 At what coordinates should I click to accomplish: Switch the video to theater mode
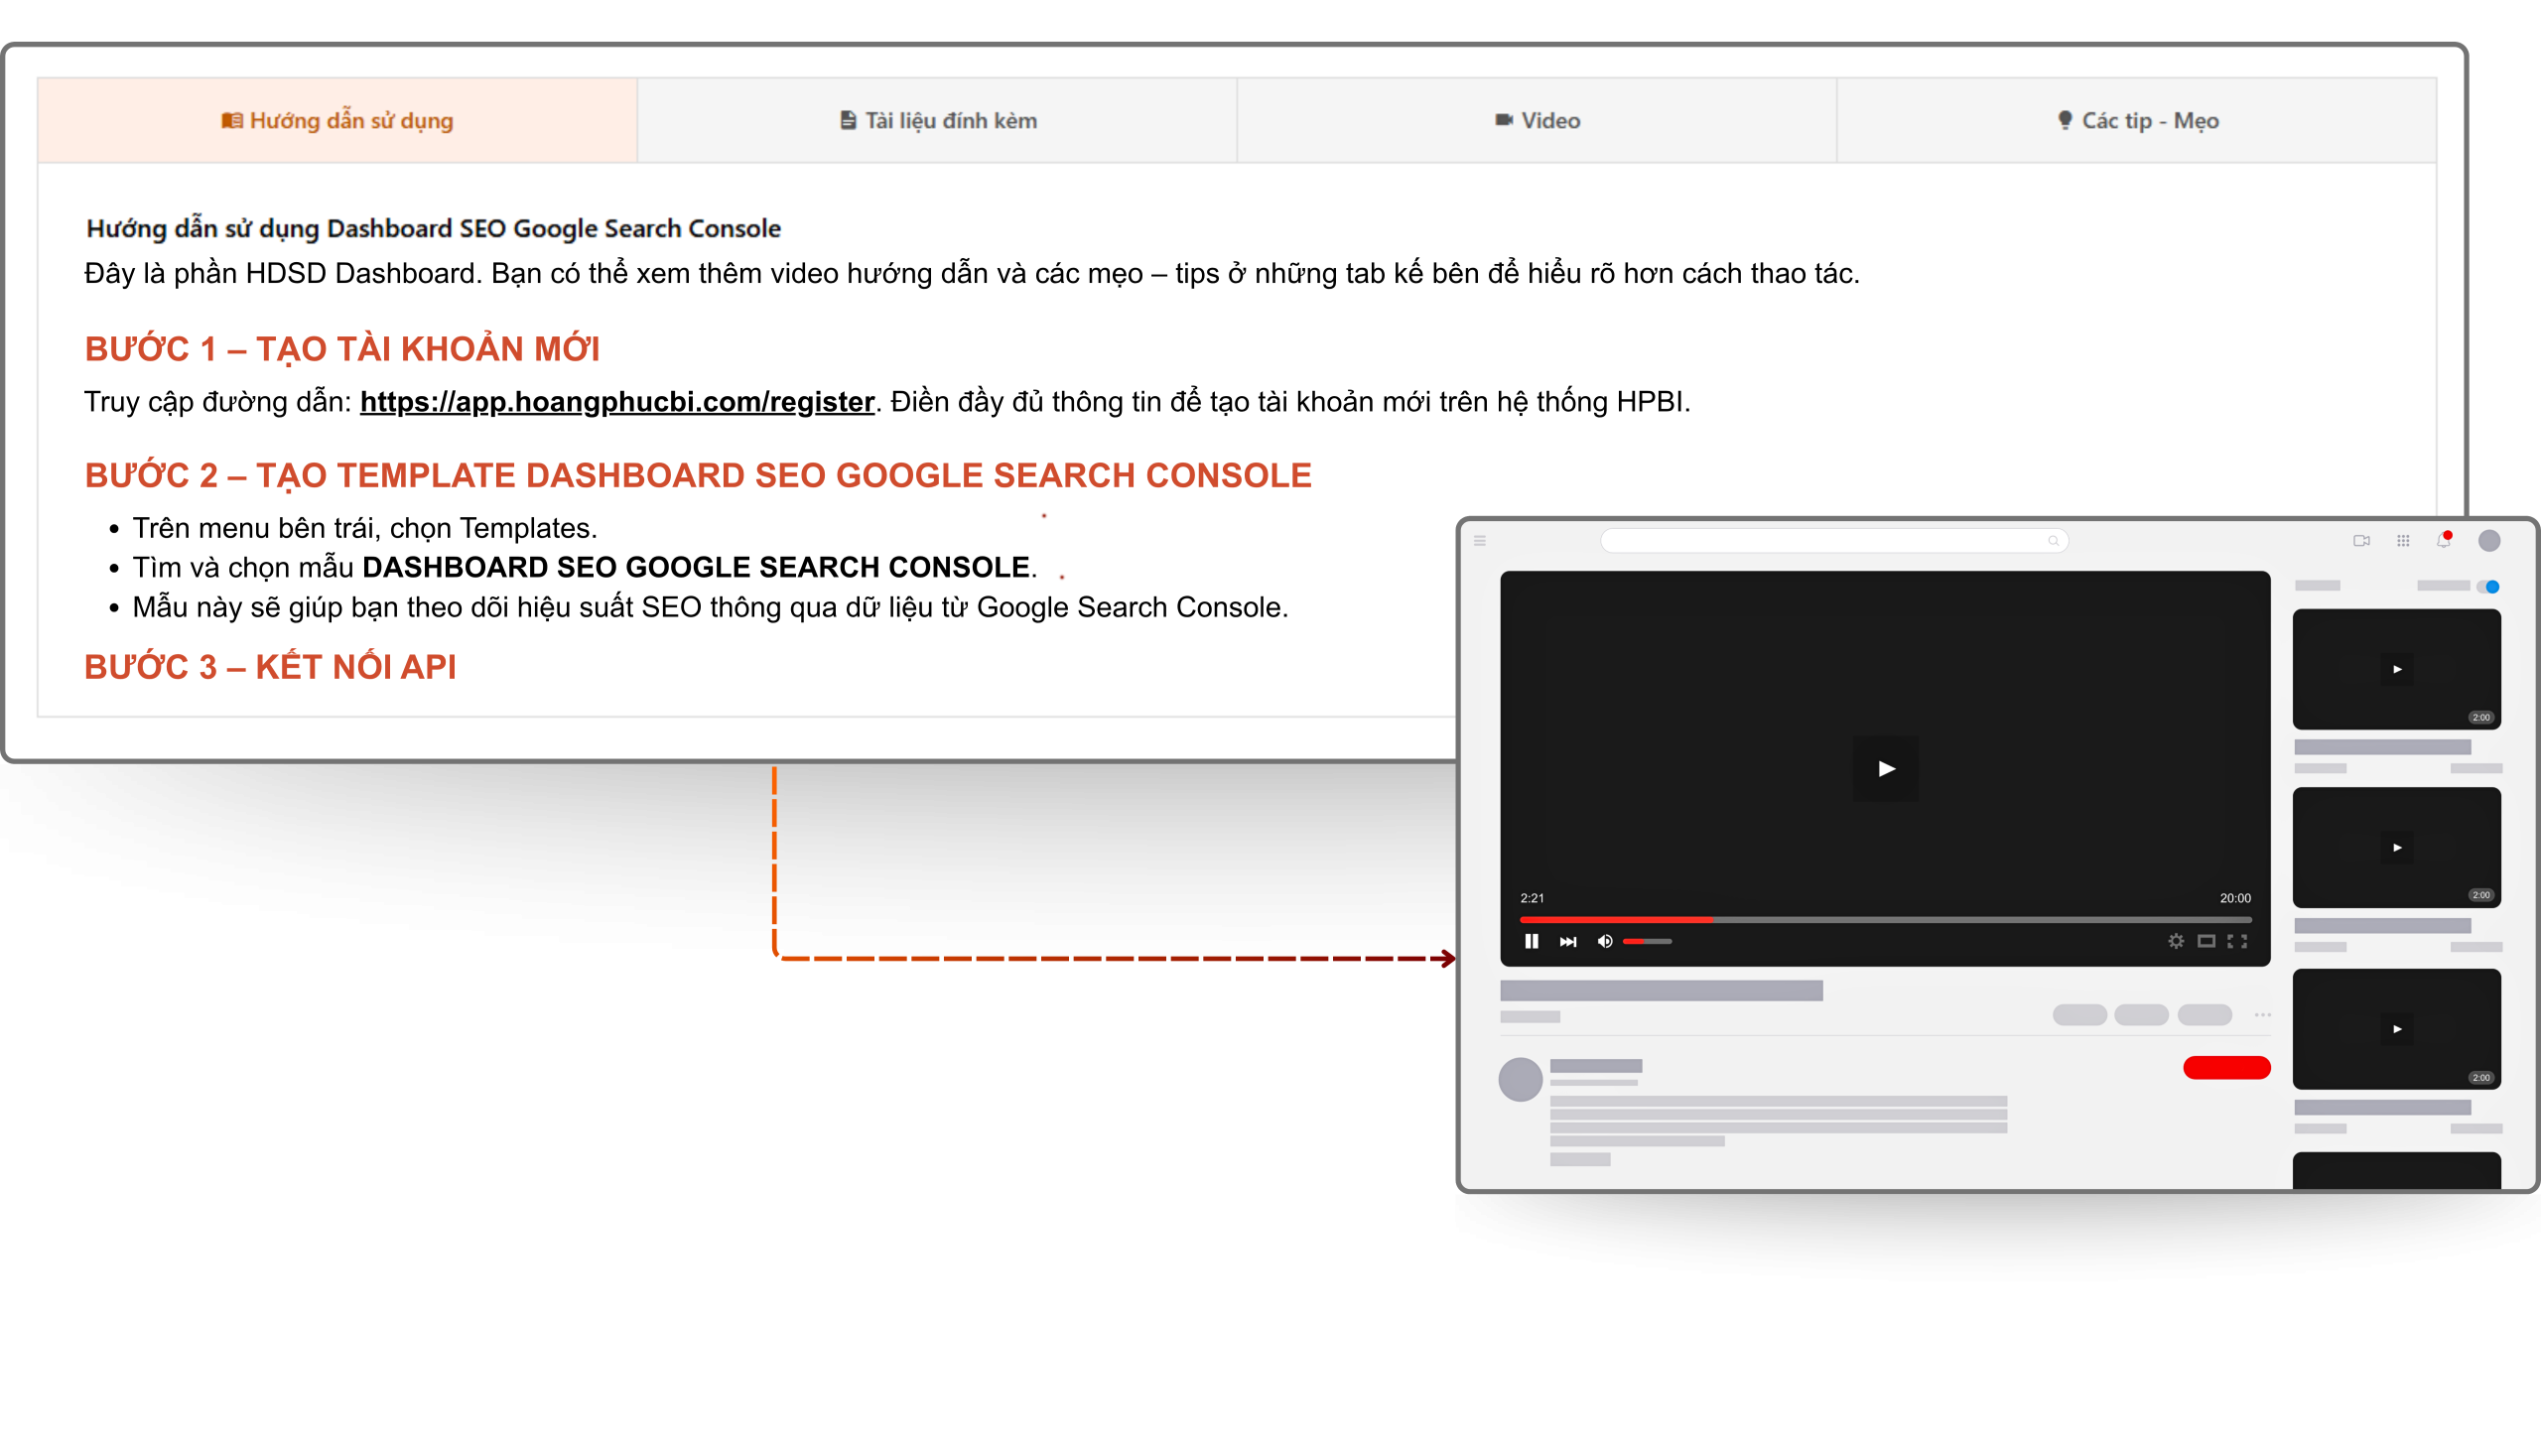(2206, 941)
